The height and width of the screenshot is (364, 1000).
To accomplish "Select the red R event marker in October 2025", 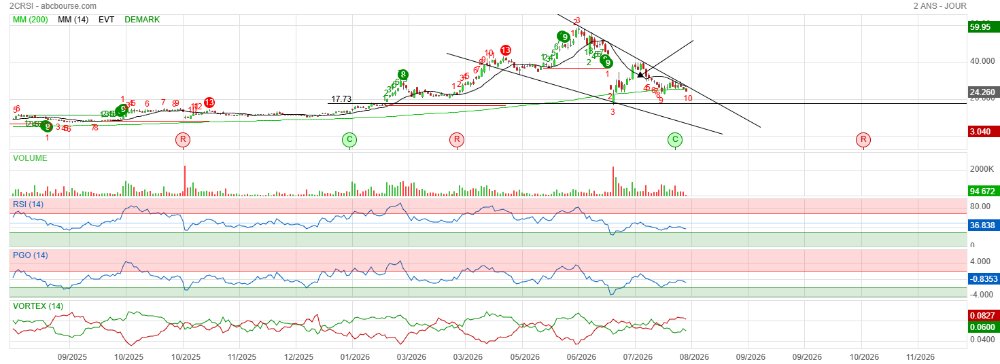I will click(x=183, y=139).
